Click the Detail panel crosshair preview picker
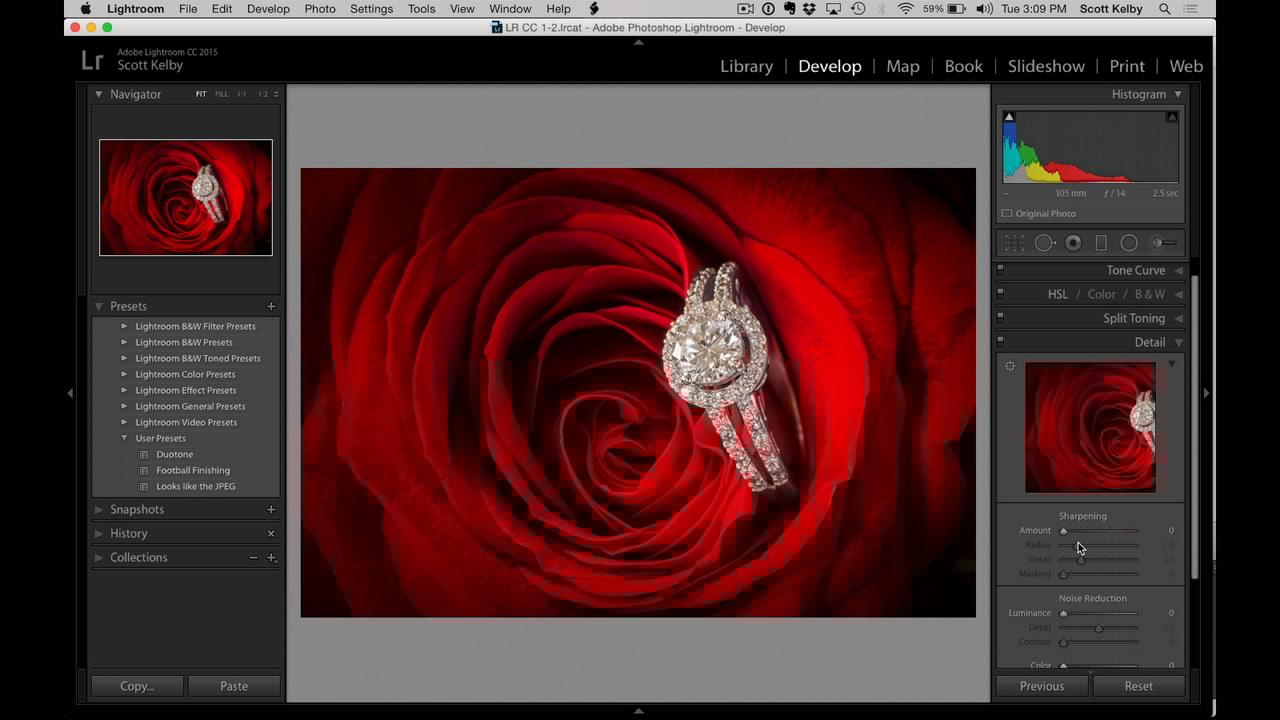 coord(1010,366)
